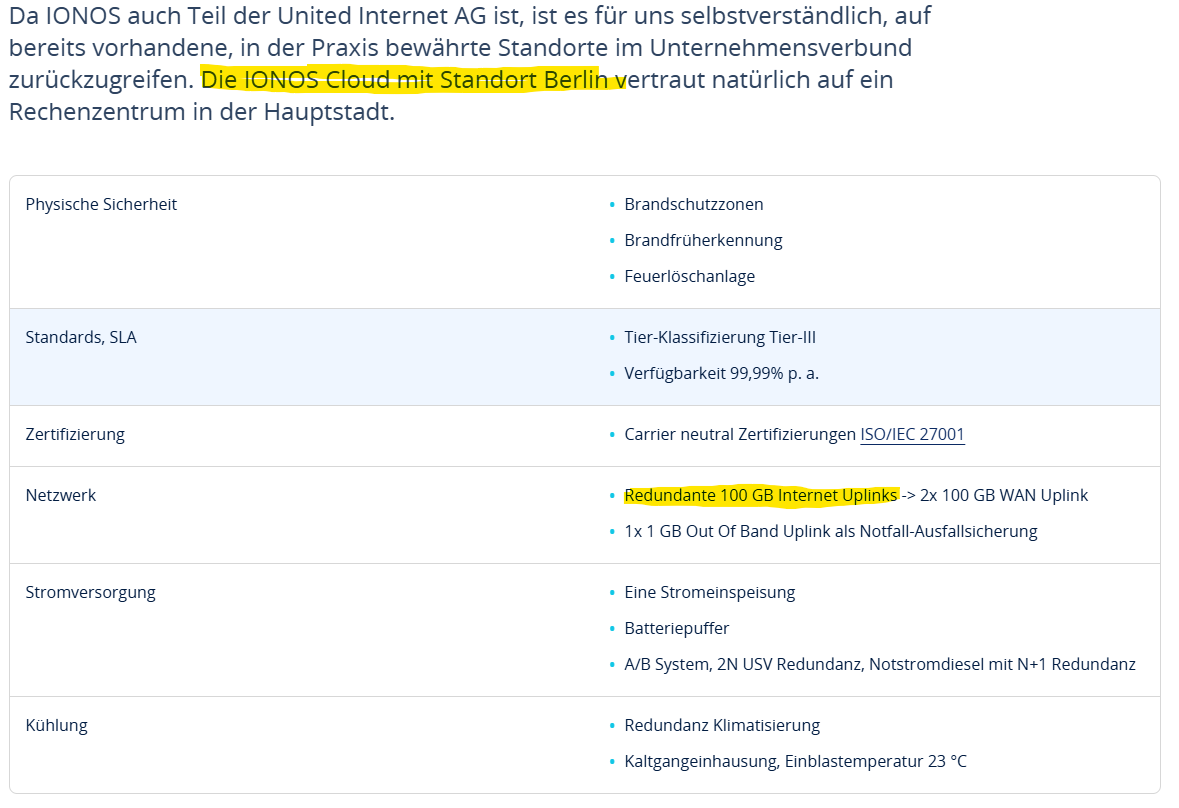Click the 'Standards, SLA' row label

coord(81,337)
